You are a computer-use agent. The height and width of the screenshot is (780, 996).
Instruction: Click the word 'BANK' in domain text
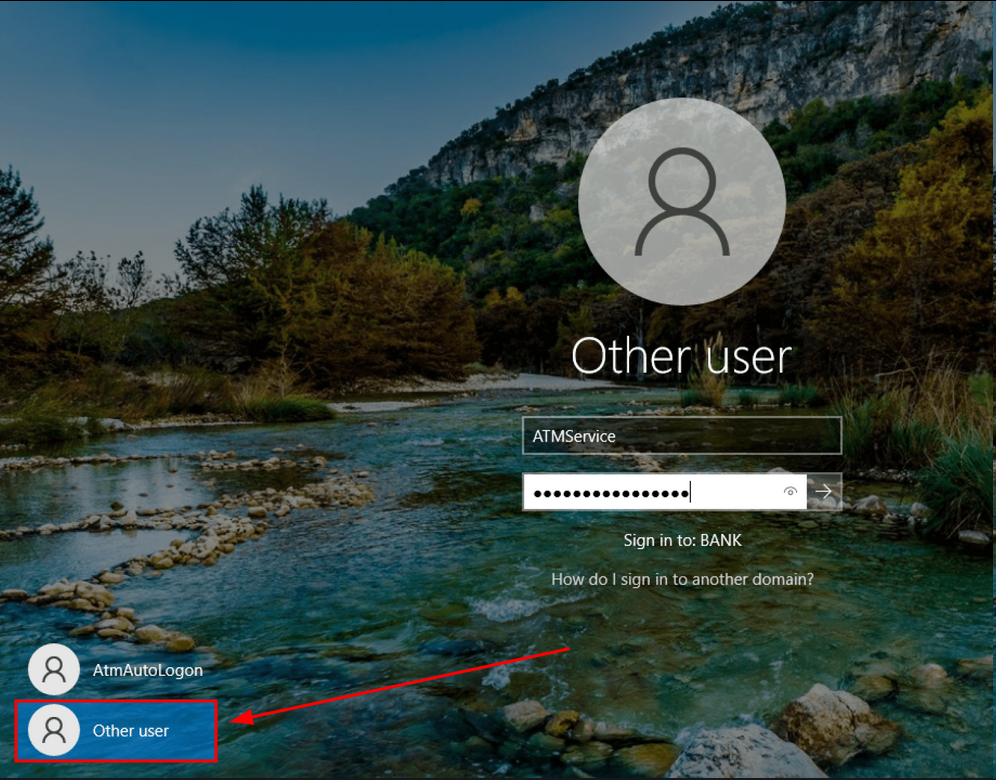(721, 541)
